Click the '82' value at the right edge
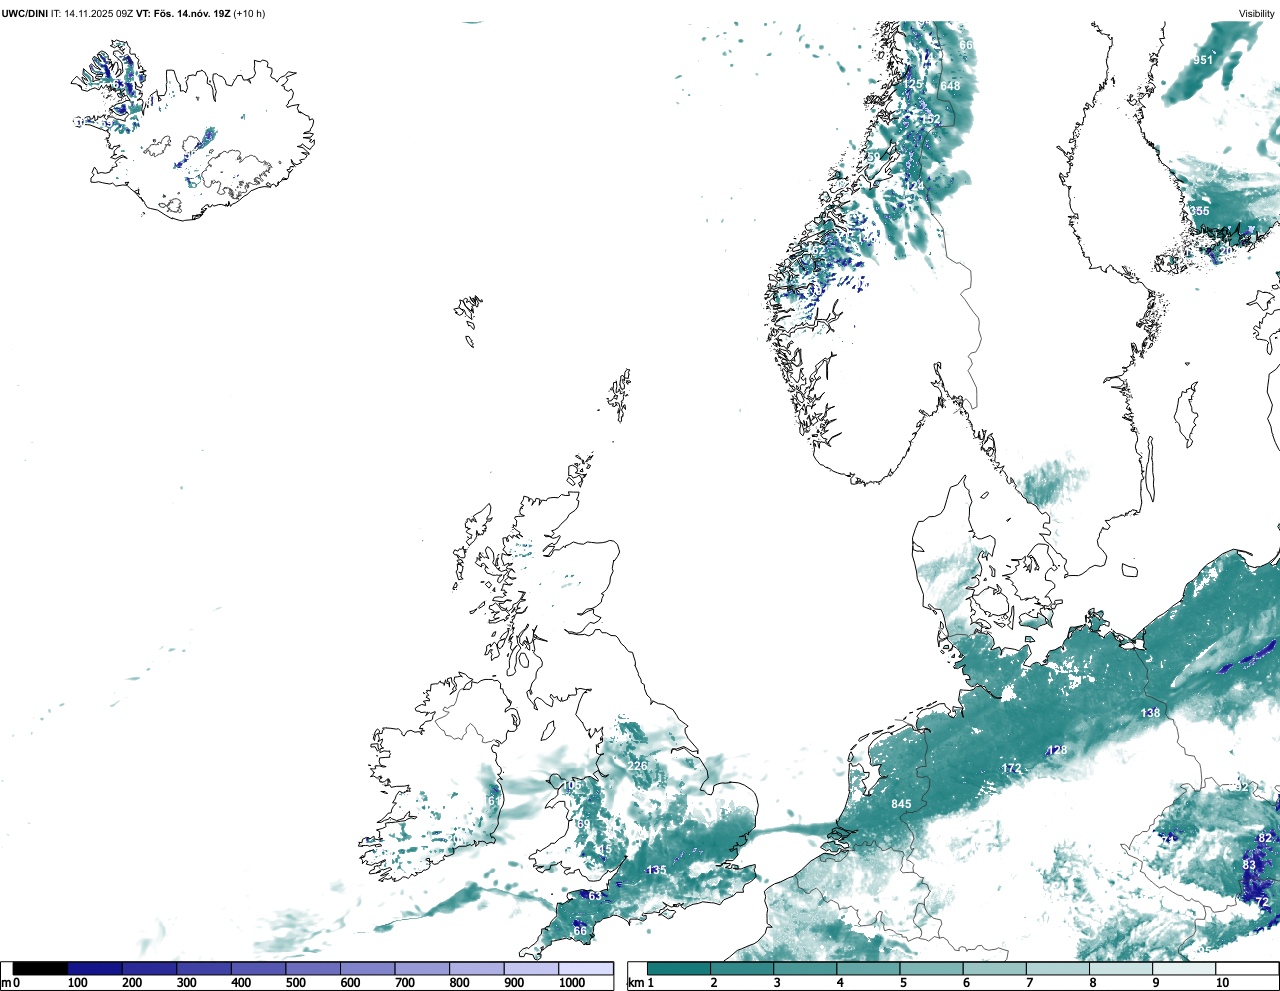Image resolution: width=1280 pixels, height=991 pixels. click(1265, 838)
